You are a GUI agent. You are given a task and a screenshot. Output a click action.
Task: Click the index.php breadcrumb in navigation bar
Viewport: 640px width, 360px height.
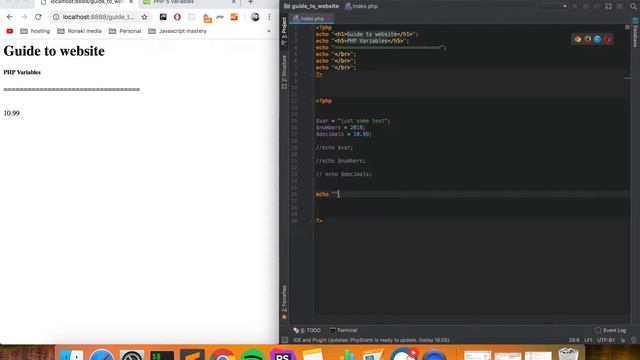coord(361,6)
